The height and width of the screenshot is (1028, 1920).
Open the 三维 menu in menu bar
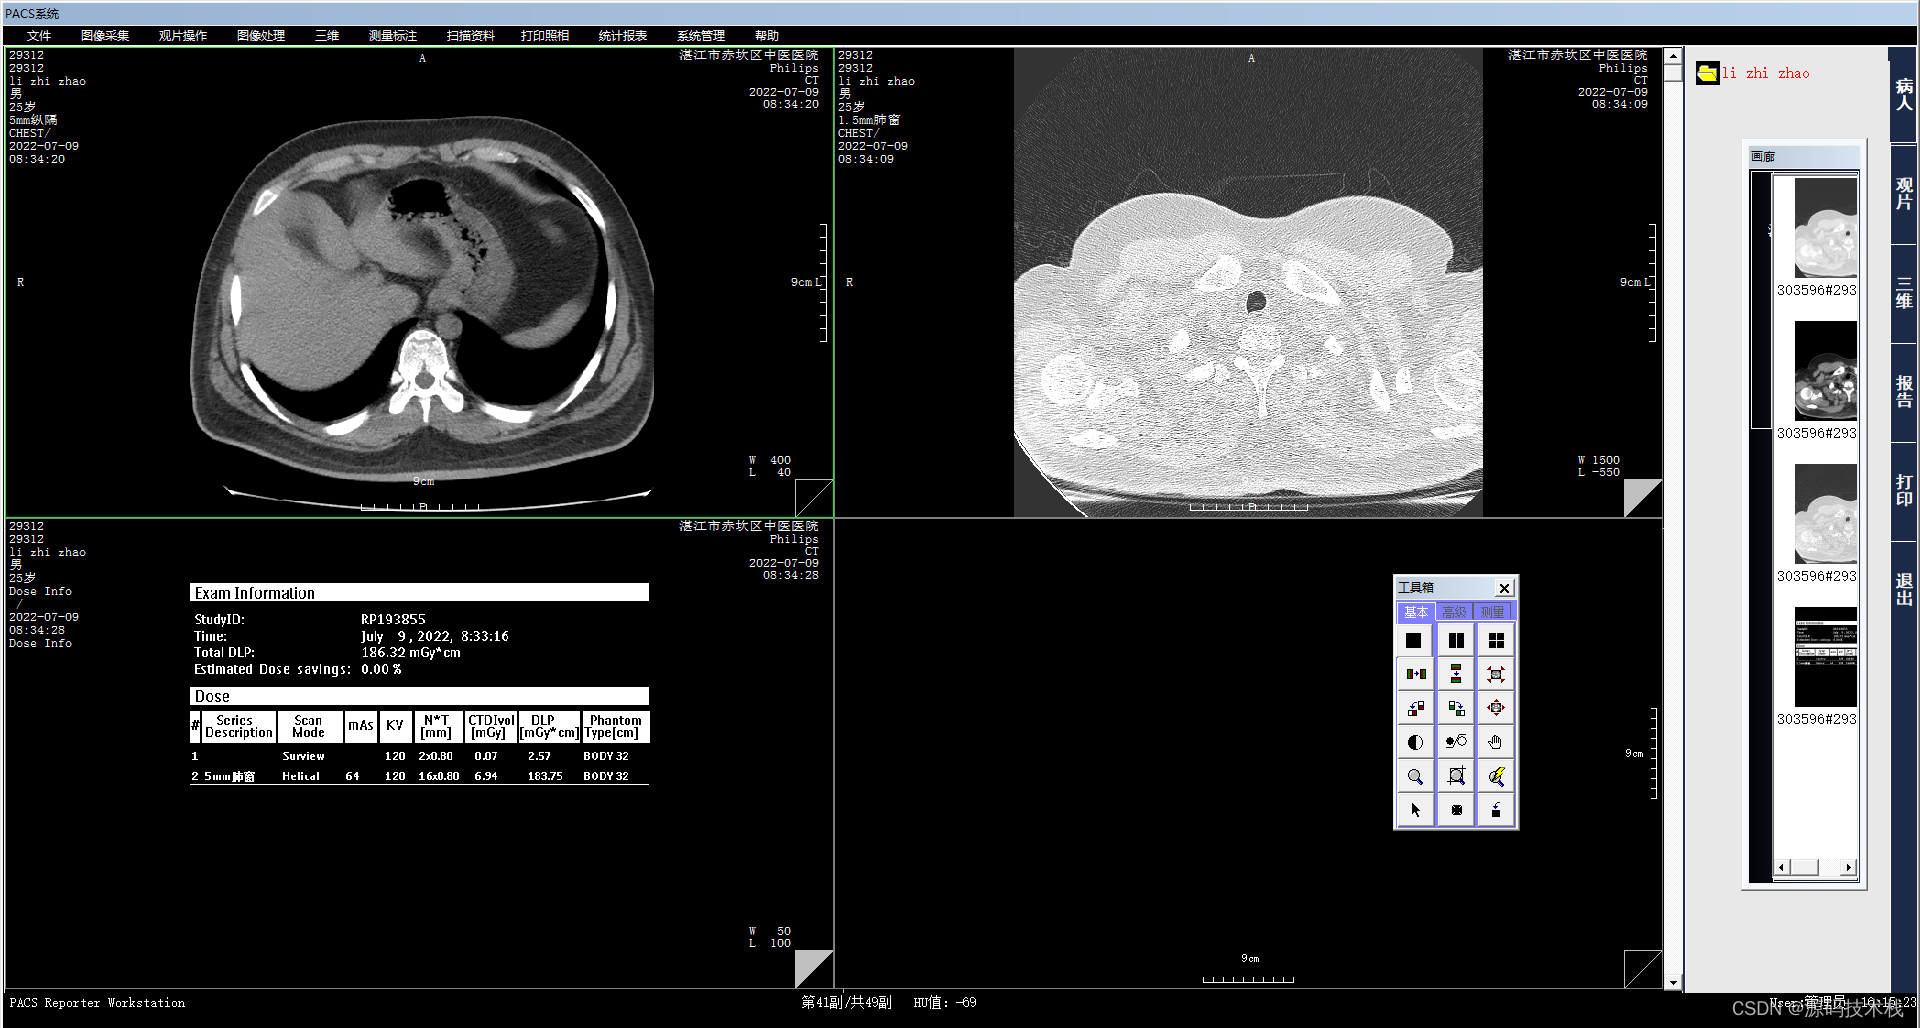coord(327,36)
